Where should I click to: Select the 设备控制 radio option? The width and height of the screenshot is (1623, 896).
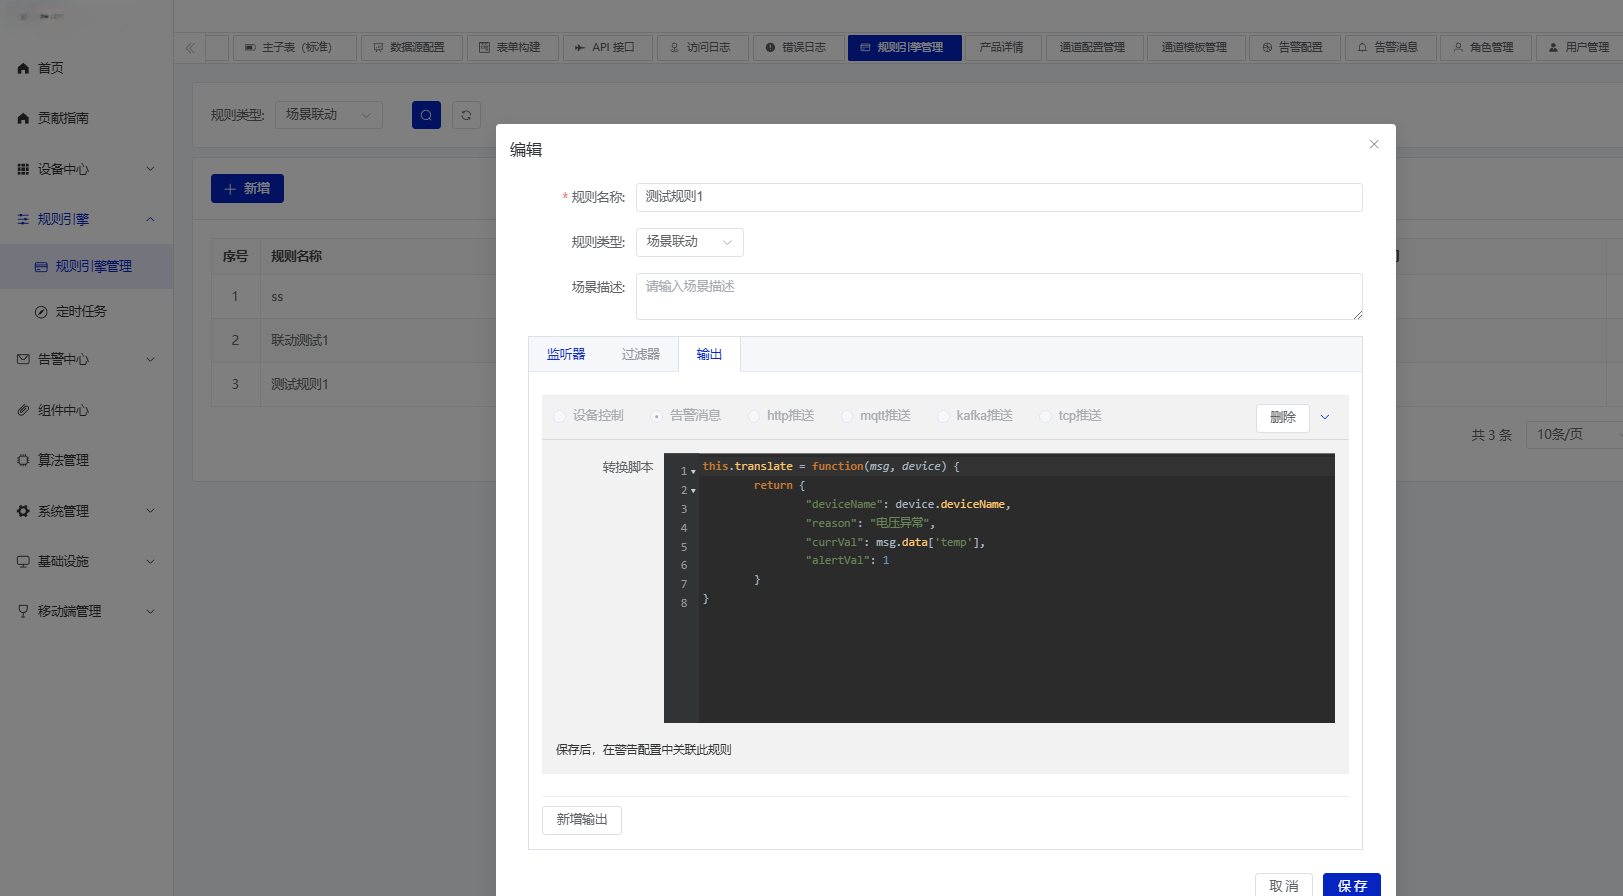coord(589,416)
